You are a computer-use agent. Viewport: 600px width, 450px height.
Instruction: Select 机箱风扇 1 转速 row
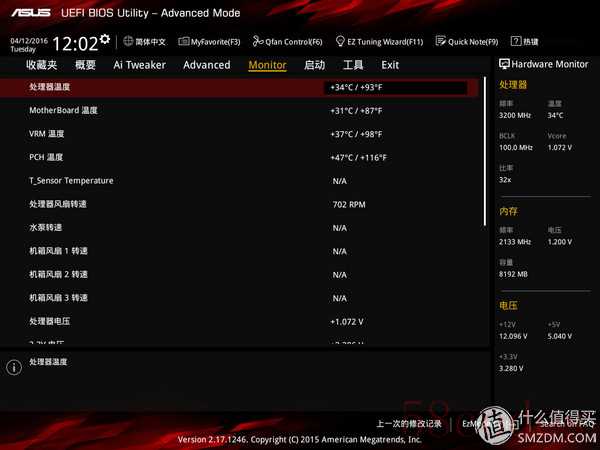[x=239, y=251]
